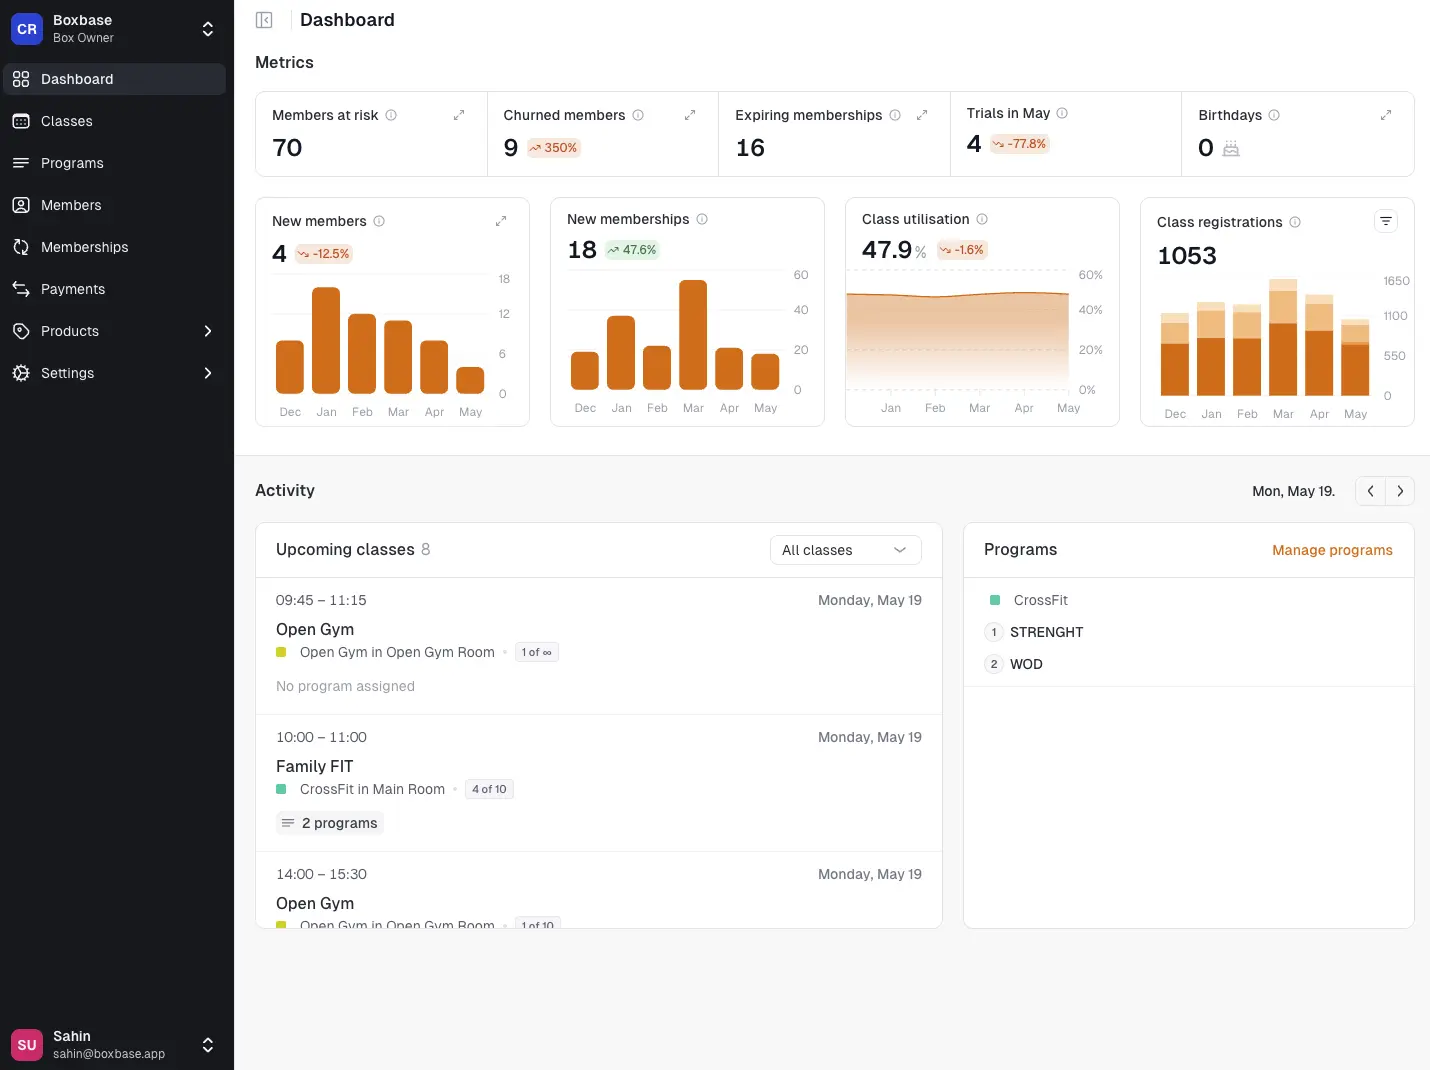This screenshot has height=1070, width=1430.
Task: Click the Manage programs link
Action: coord(1332,550)
